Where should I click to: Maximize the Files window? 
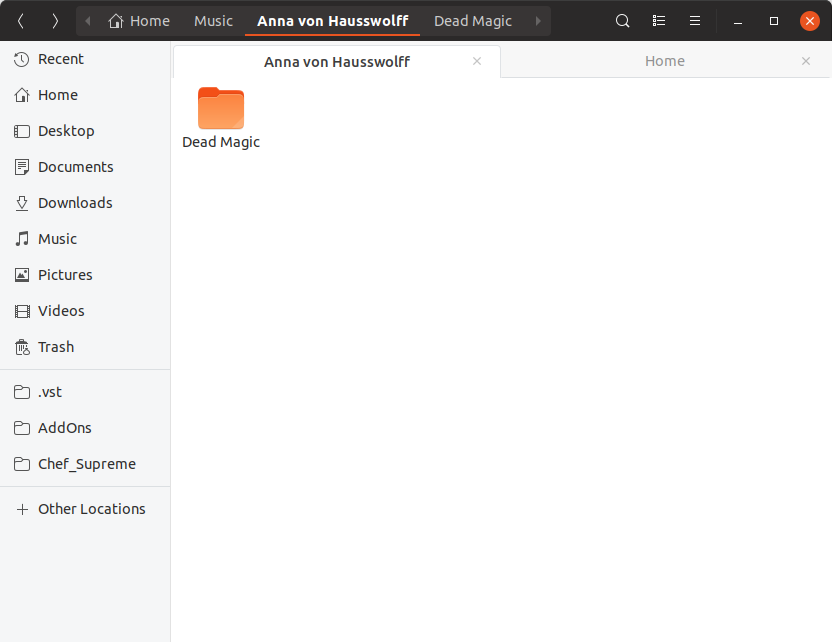(x=774, y=21)
